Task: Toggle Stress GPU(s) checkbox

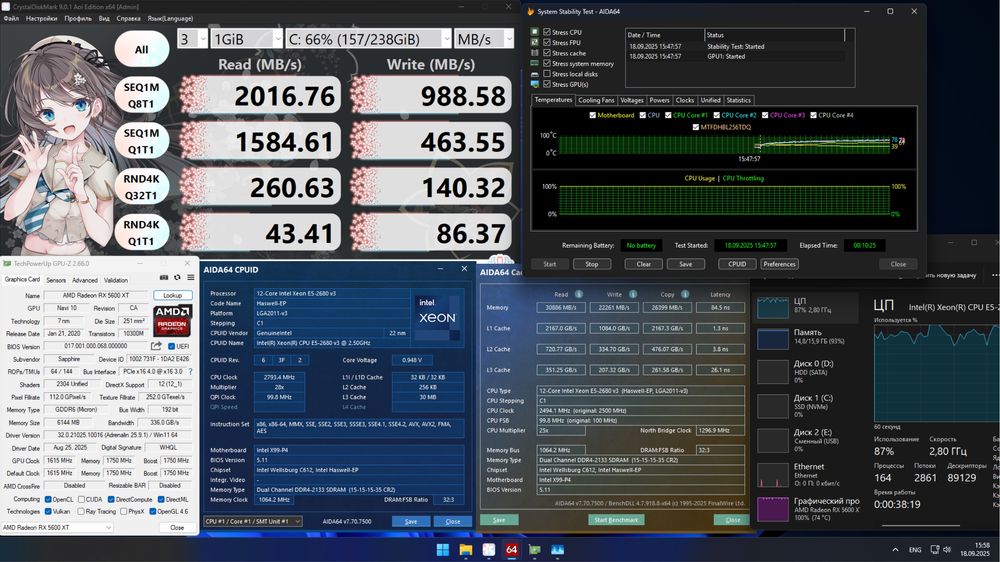Action: (x=547, y=84)
